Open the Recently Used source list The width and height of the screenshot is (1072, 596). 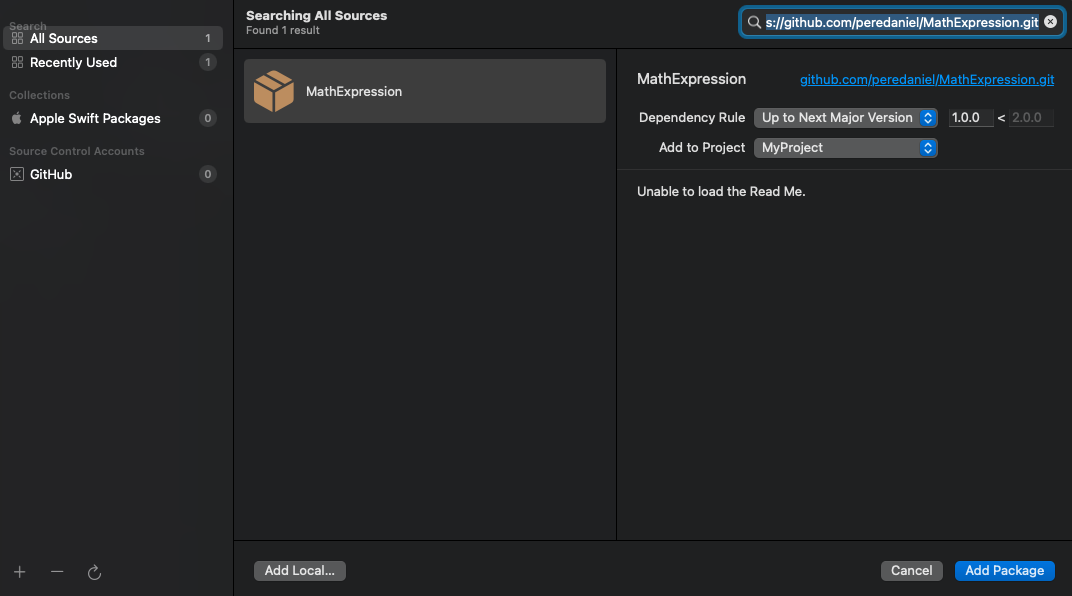click(113, 62)
